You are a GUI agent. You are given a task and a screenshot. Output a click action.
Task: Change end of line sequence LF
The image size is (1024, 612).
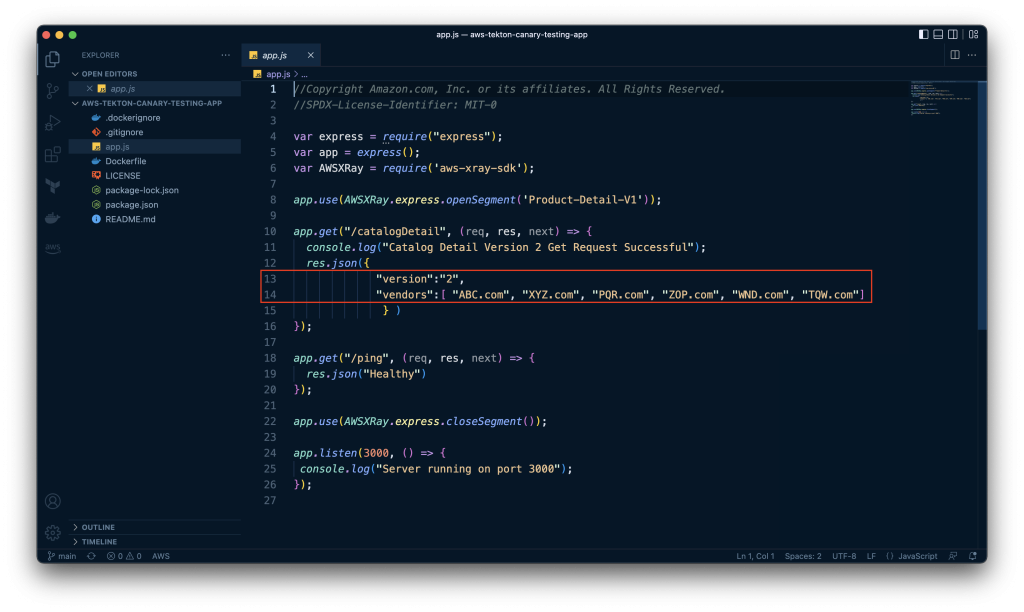[x=871, y=556]
